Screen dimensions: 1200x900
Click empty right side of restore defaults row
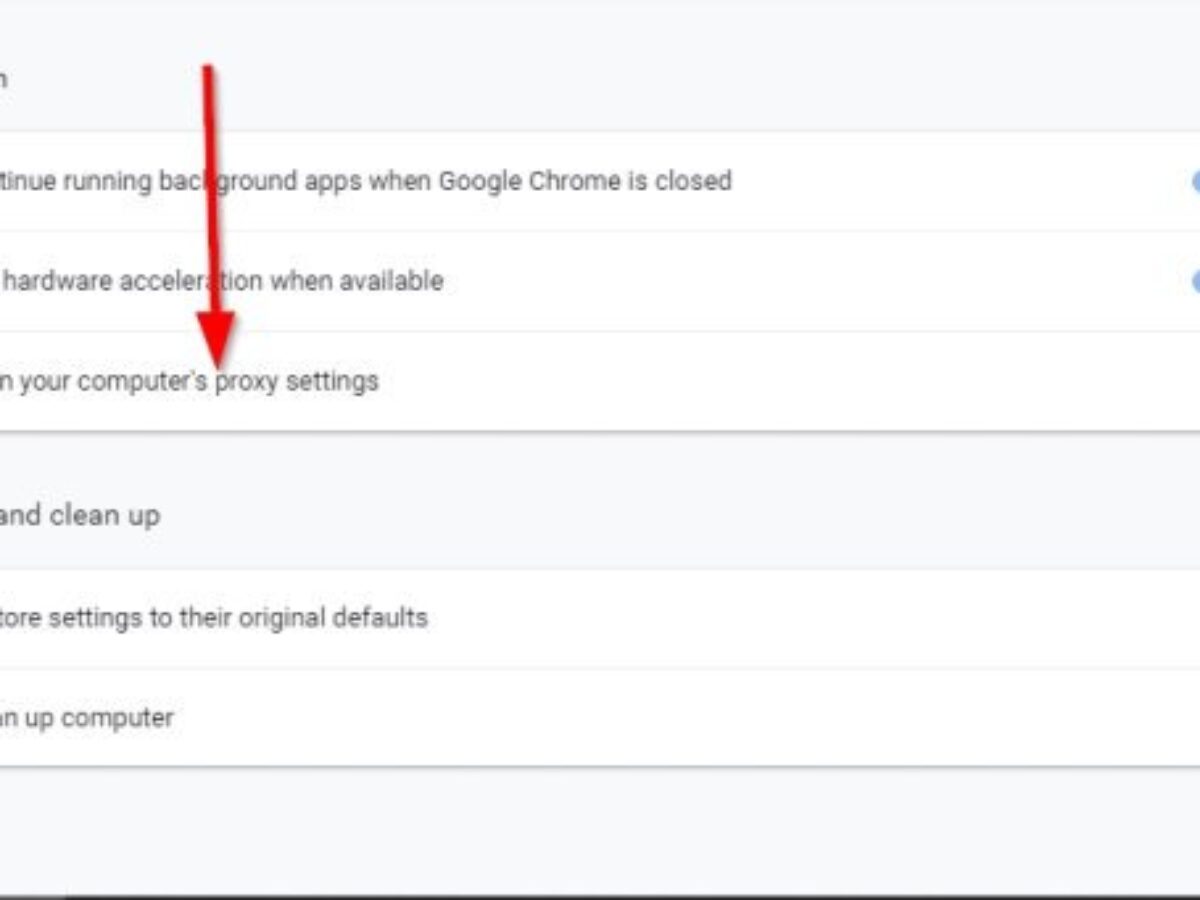pos(850,617)
